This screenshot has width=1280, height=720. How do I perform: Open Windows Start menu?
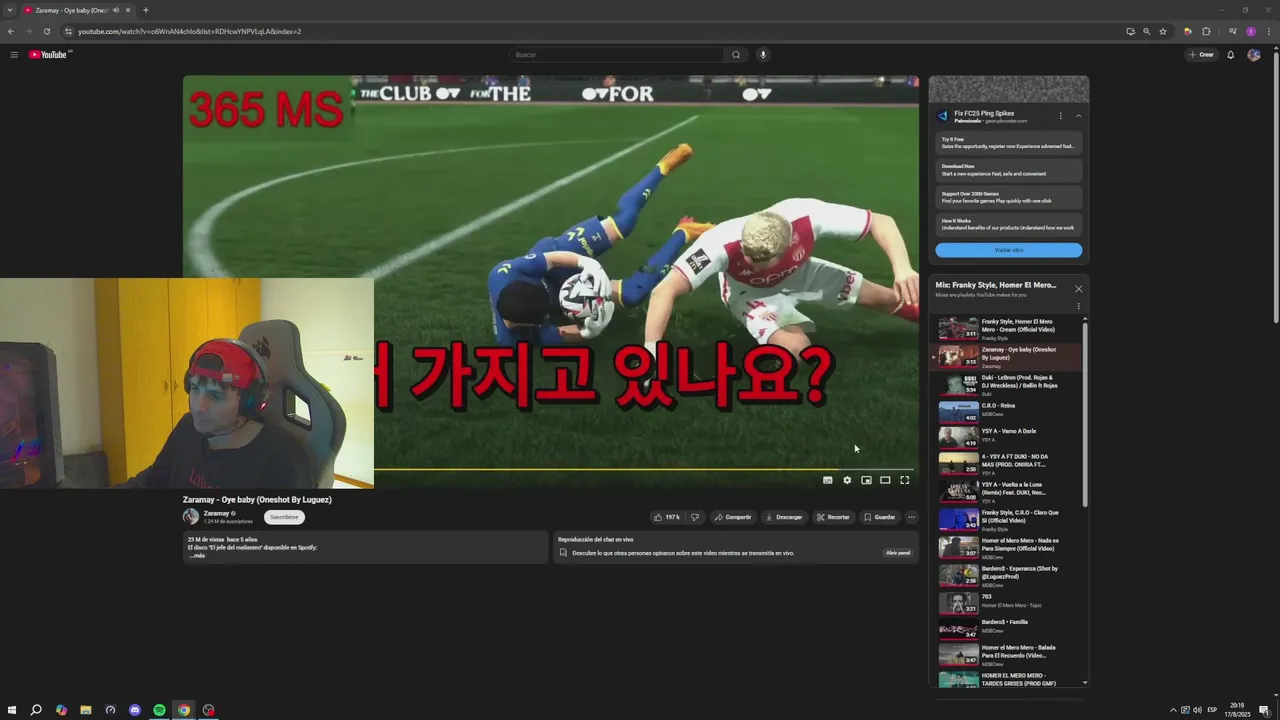tap(12, 710)
